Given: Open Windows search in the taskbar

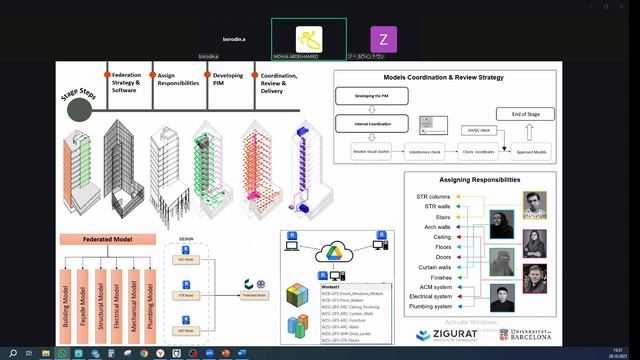Looking at the screenshot, I should click(13, 353).
